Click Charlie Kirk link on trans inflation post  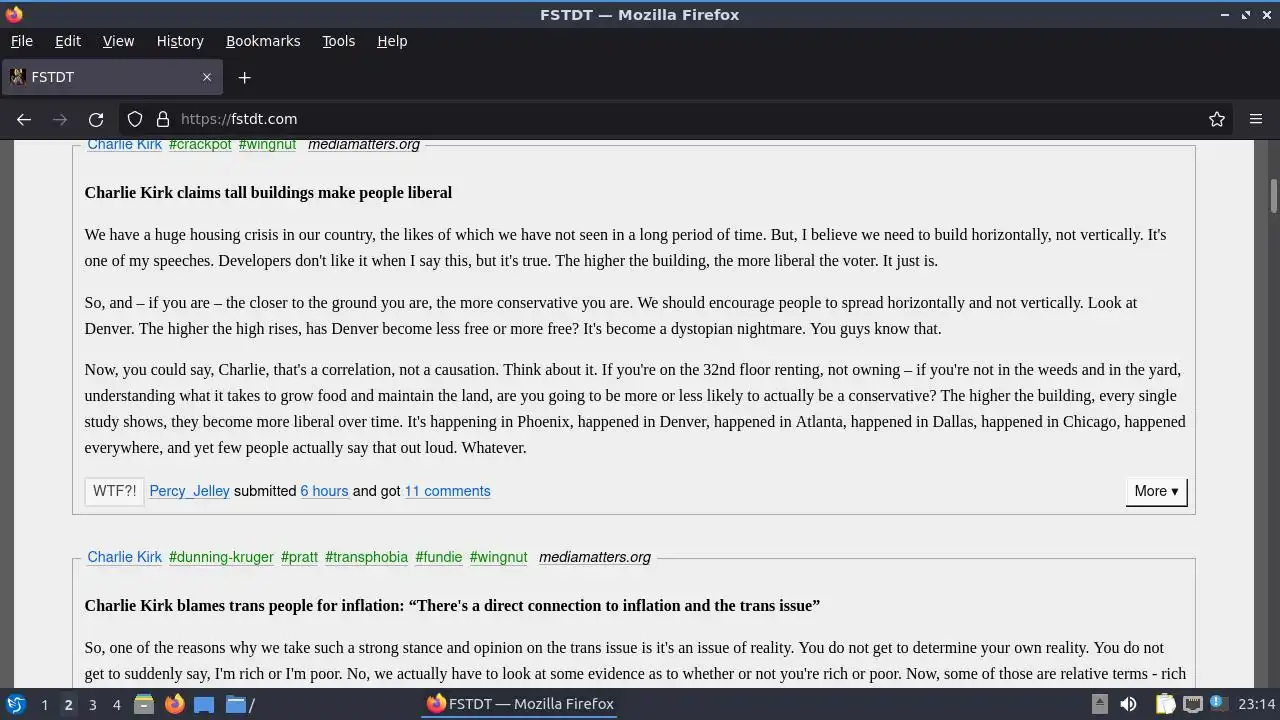(124, 557)
